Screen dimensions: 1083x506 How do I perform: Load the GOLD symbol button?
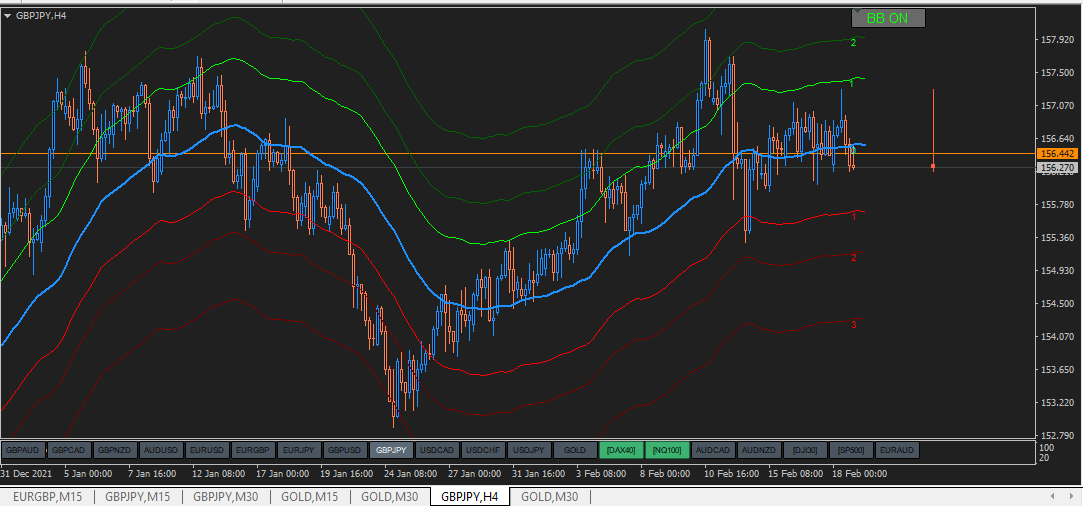[x=575, y=451]
